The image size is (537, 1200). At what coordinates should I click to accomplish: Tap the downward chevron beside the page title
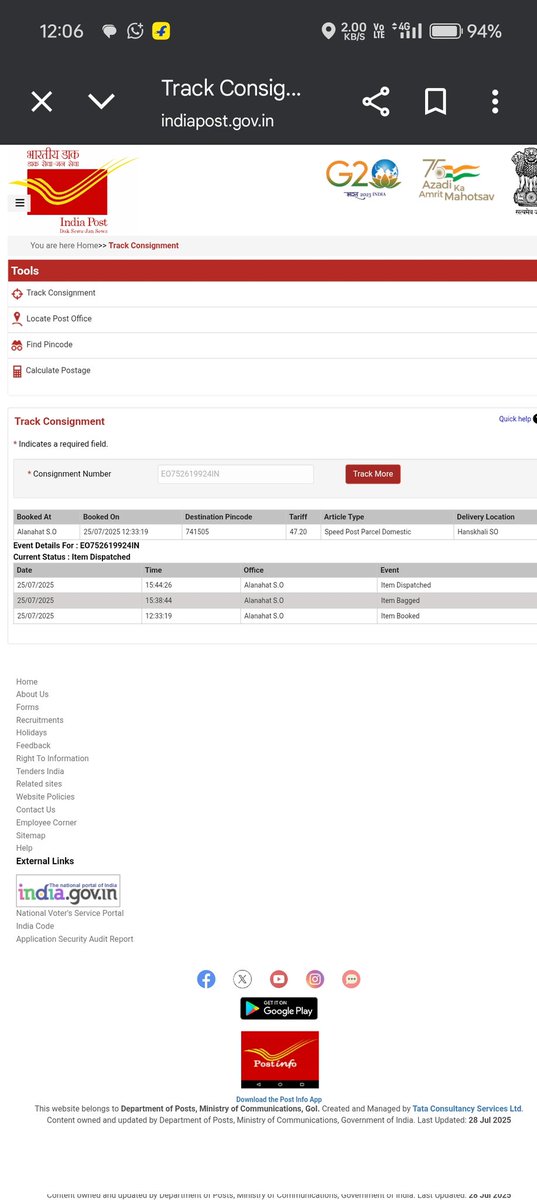[101, 101]
